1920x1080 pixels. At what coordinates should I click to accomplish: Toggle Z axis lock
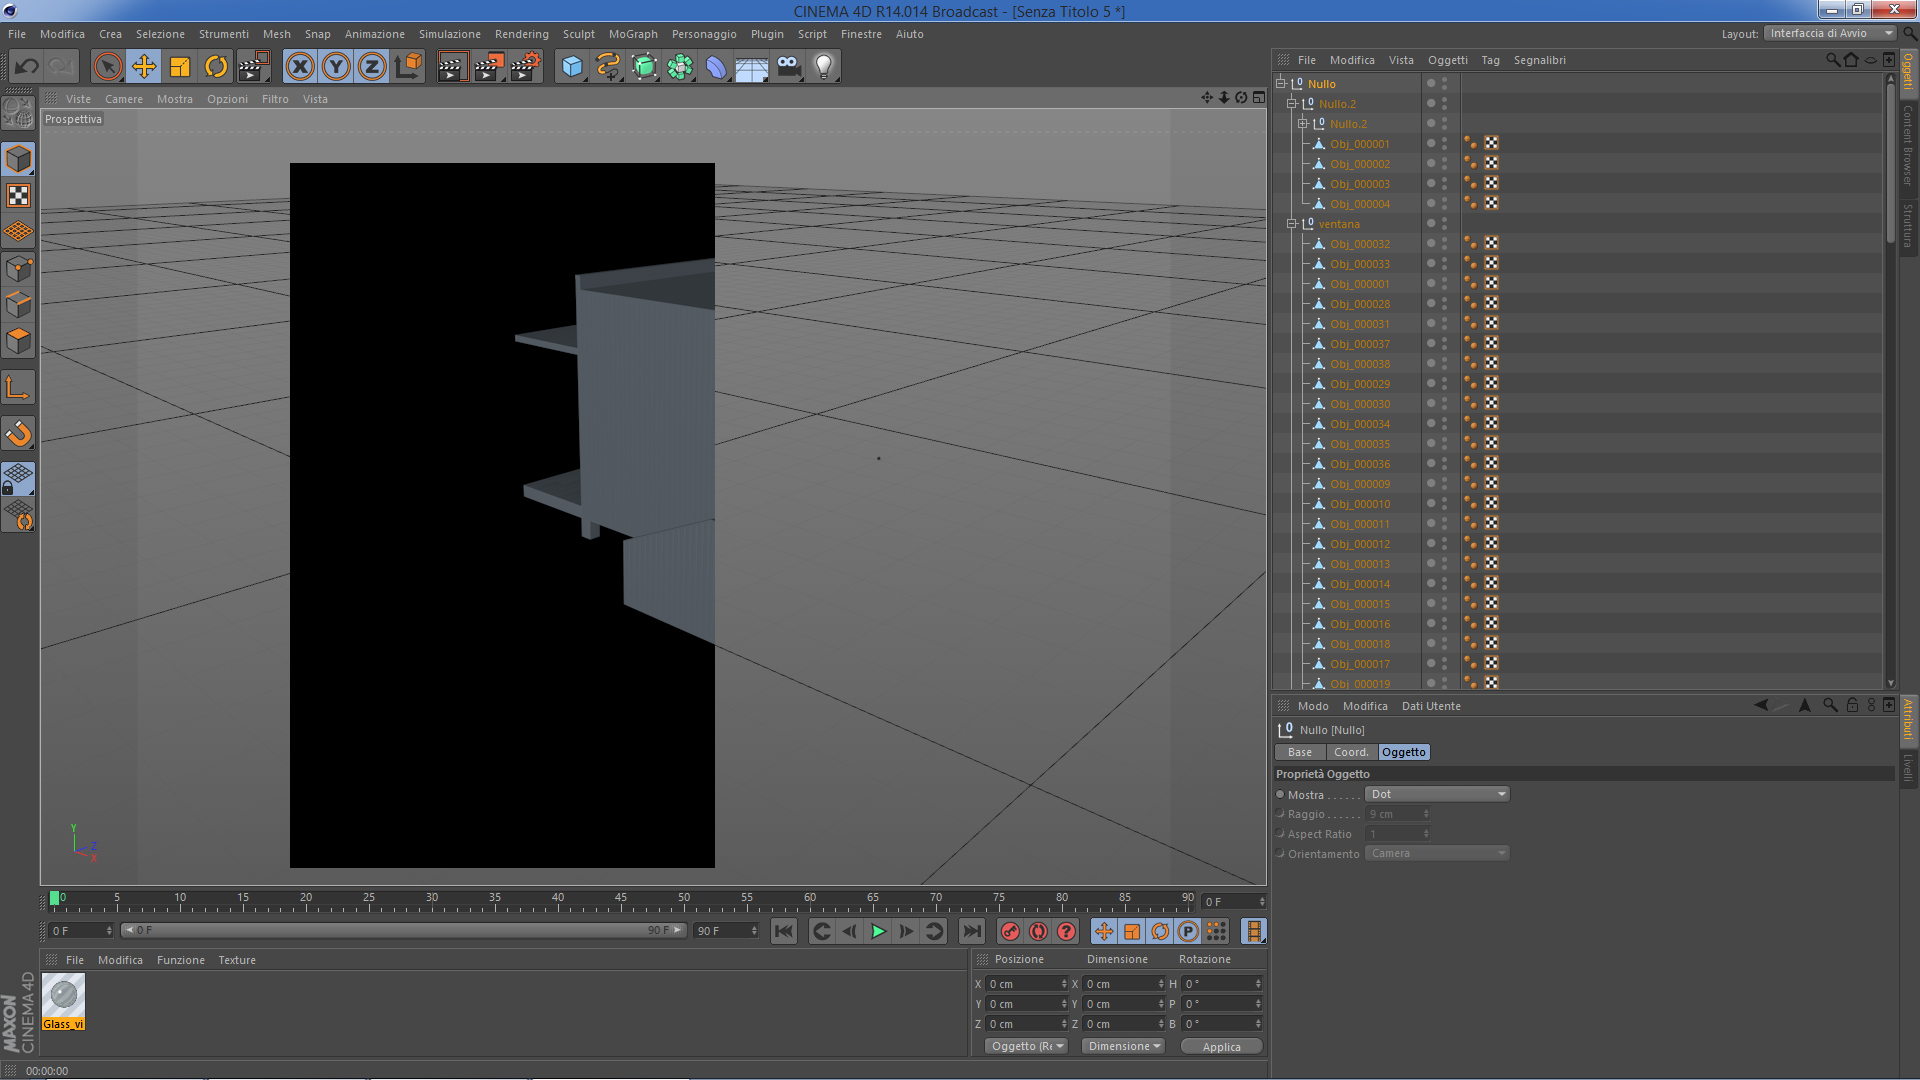(372, 67)
